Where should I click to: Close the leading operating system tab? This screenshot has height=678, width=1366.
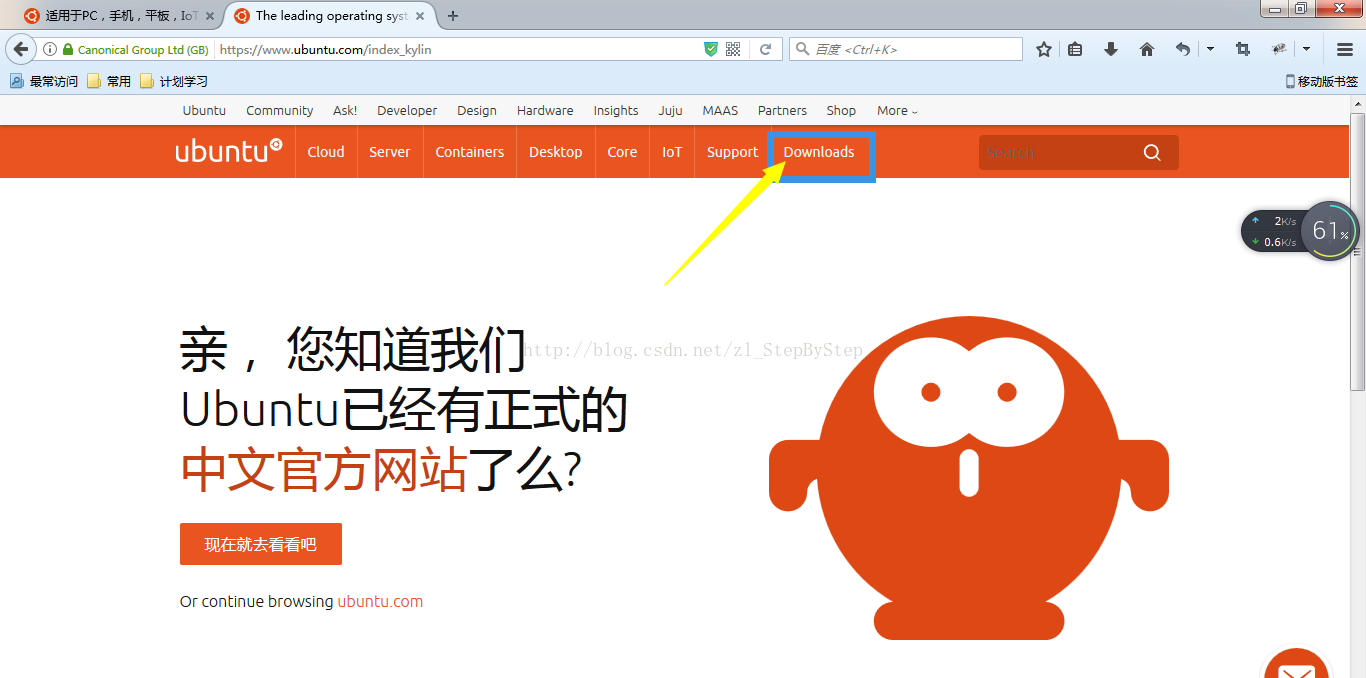click(422, 16)
